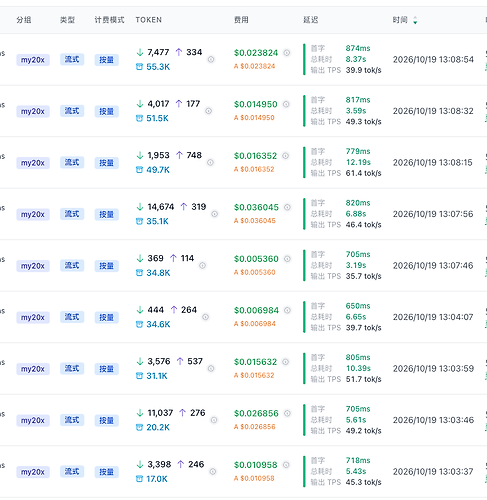Click info icon next to $0.006984
Viewport: 487px width, 500px height.
(x=287, y=310)
